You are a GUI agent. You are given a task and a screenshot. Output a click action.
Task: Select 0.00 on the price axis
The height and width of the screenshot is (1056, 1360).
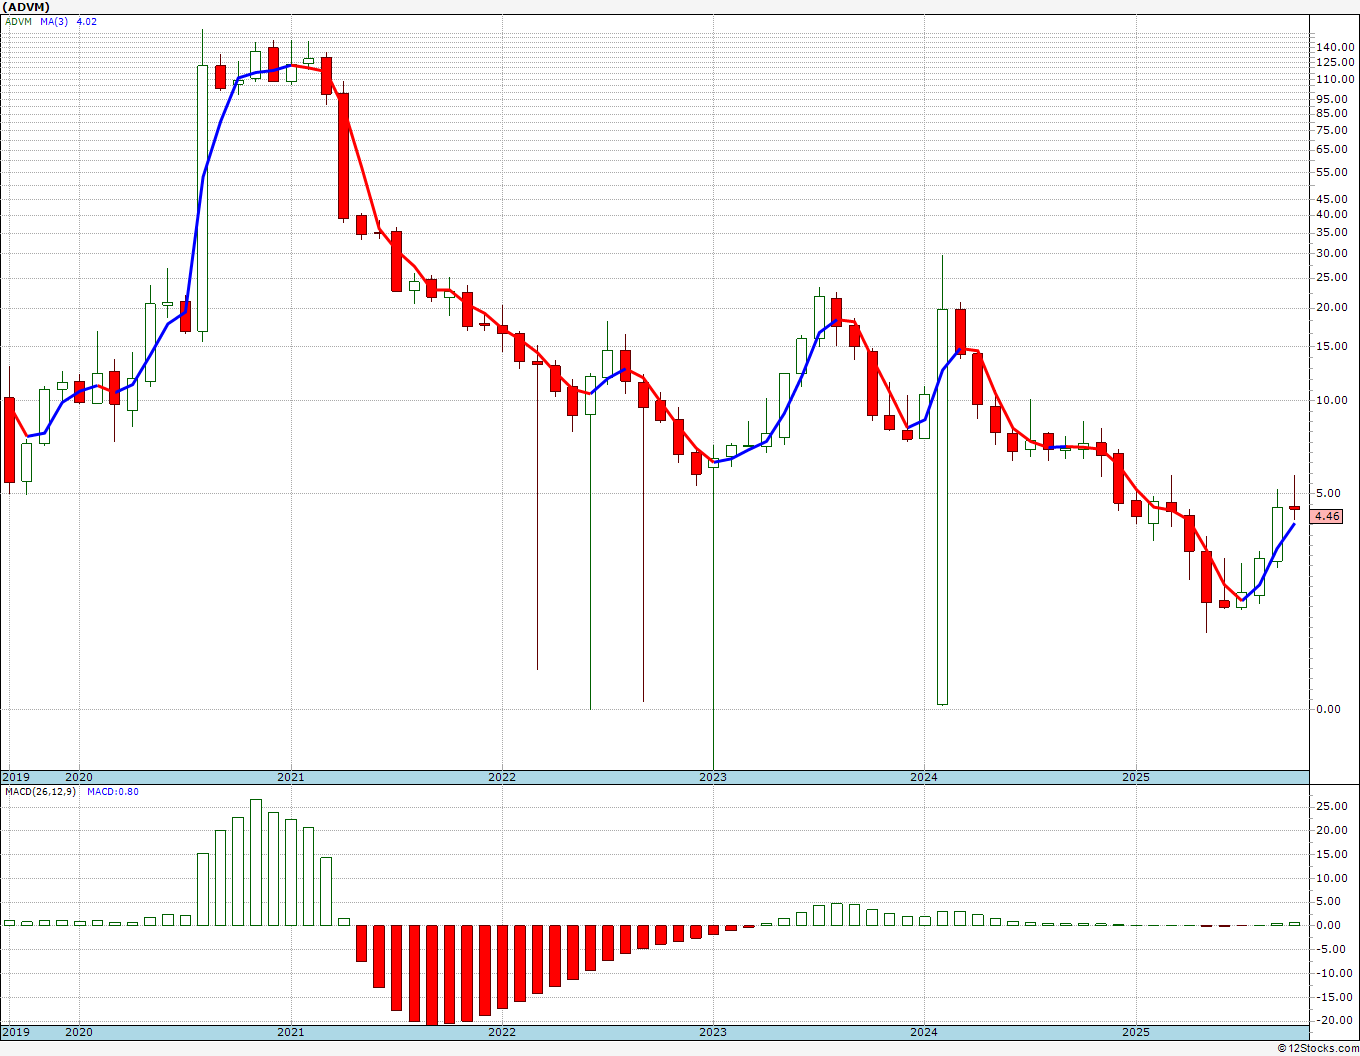point(1329,709)
